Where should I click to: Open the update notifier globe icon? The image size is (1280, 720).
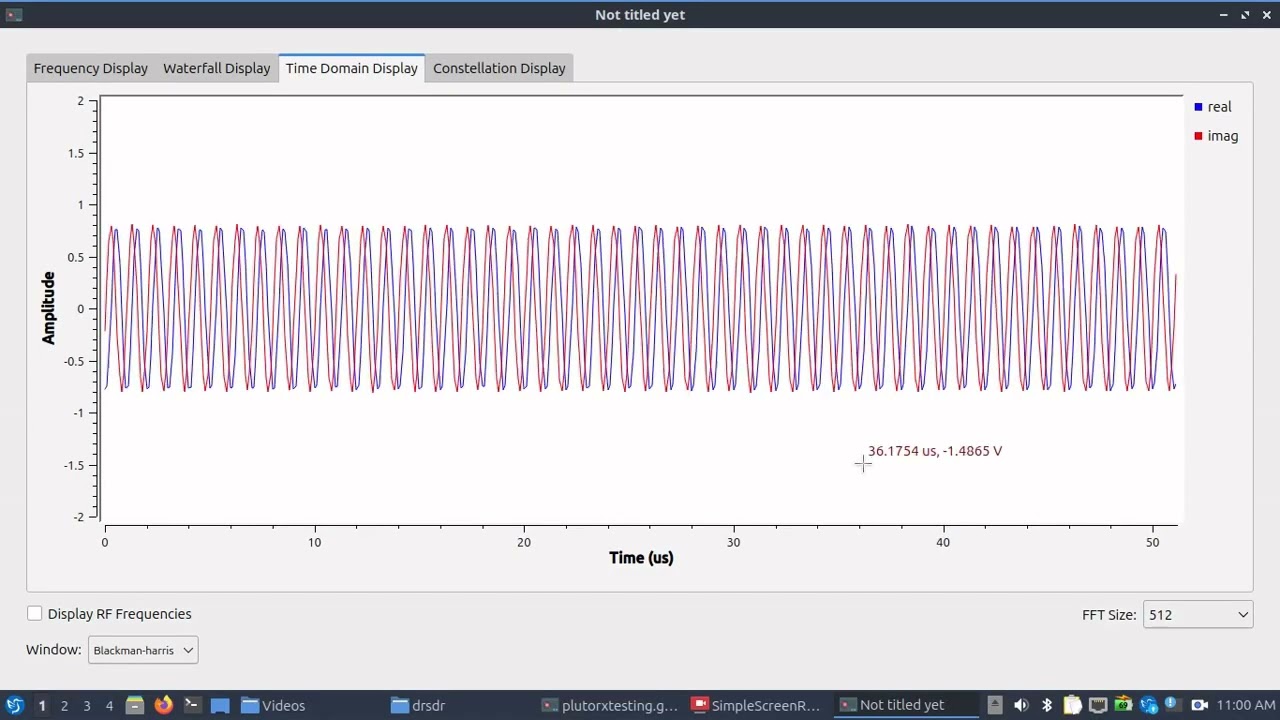[1148, 705]
